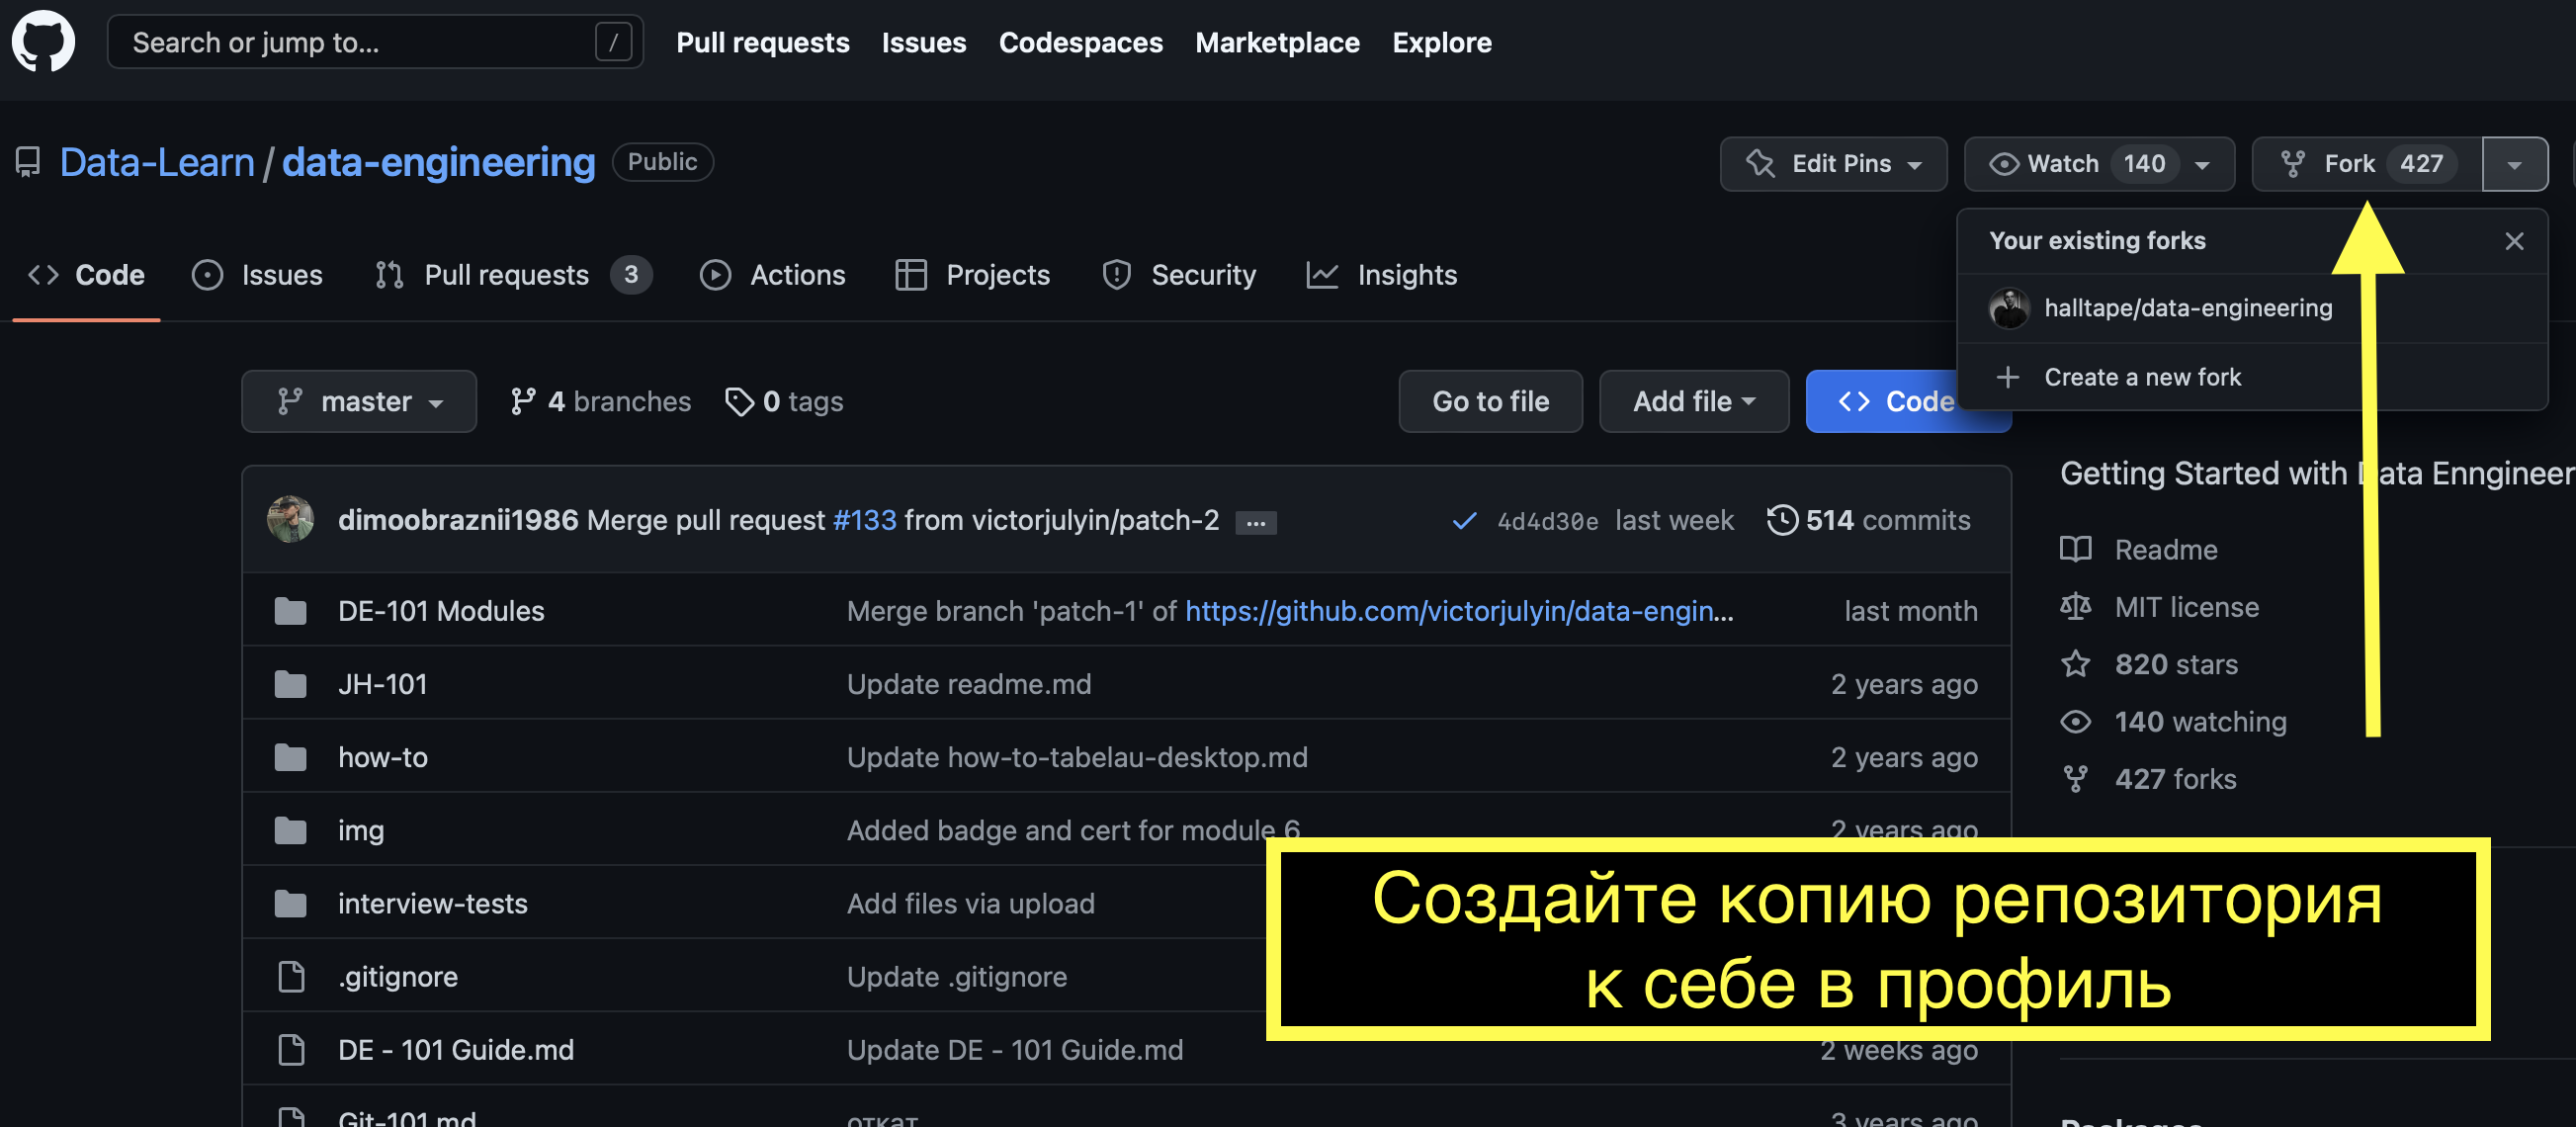Open Update readme.md commit message
The width and height of the screenshot is (2576, 1127).
point(968,684)
